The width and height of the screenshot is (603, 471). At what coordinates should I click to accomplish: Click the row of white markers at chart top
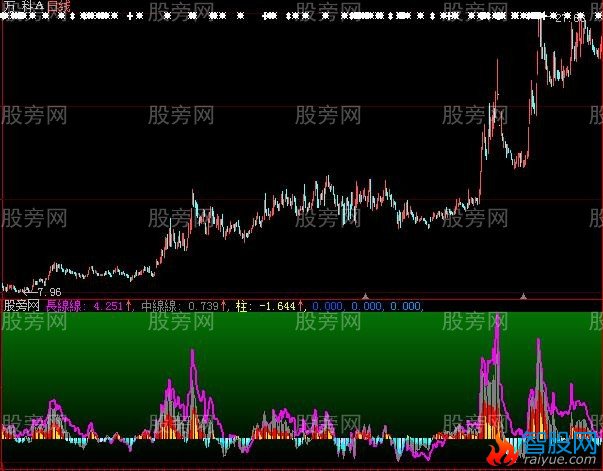[300, 18]
